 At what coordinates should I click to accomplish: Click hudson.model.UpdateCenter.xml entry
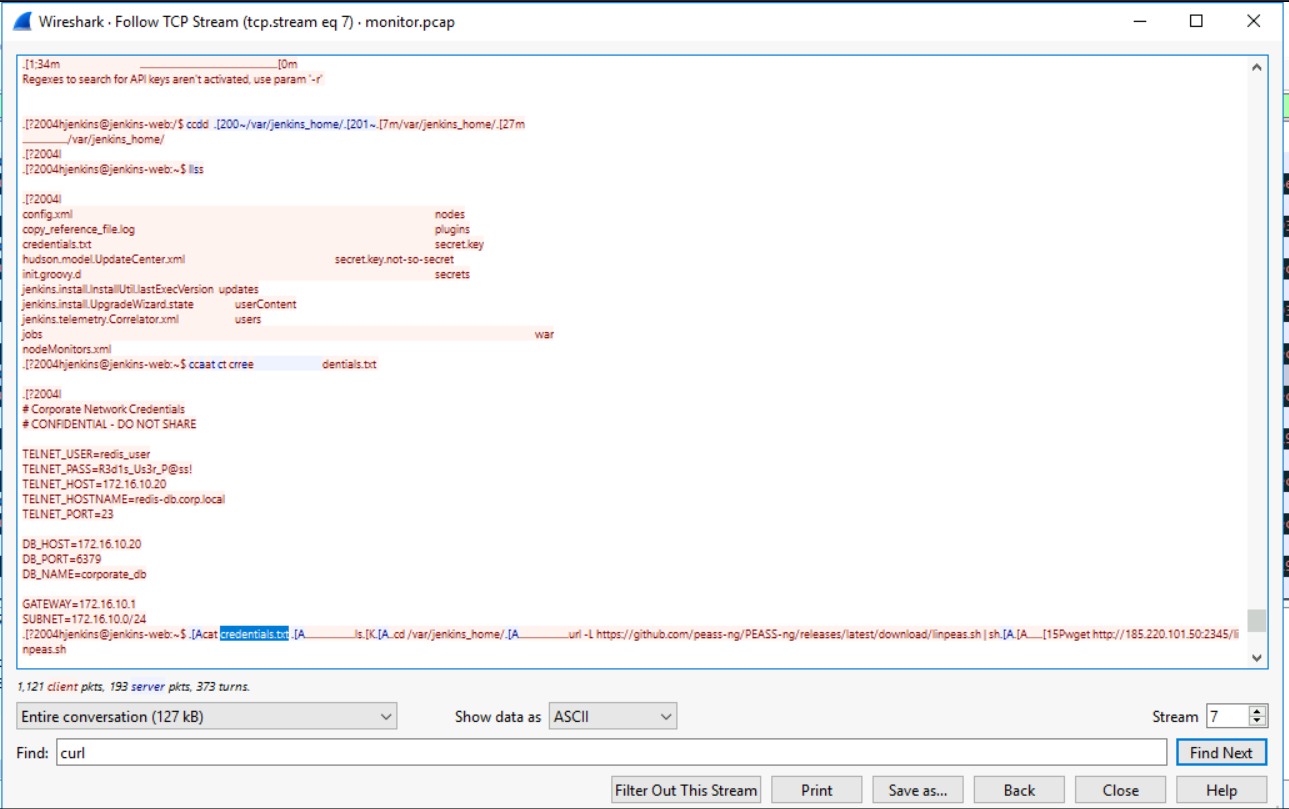pos(103,259)
